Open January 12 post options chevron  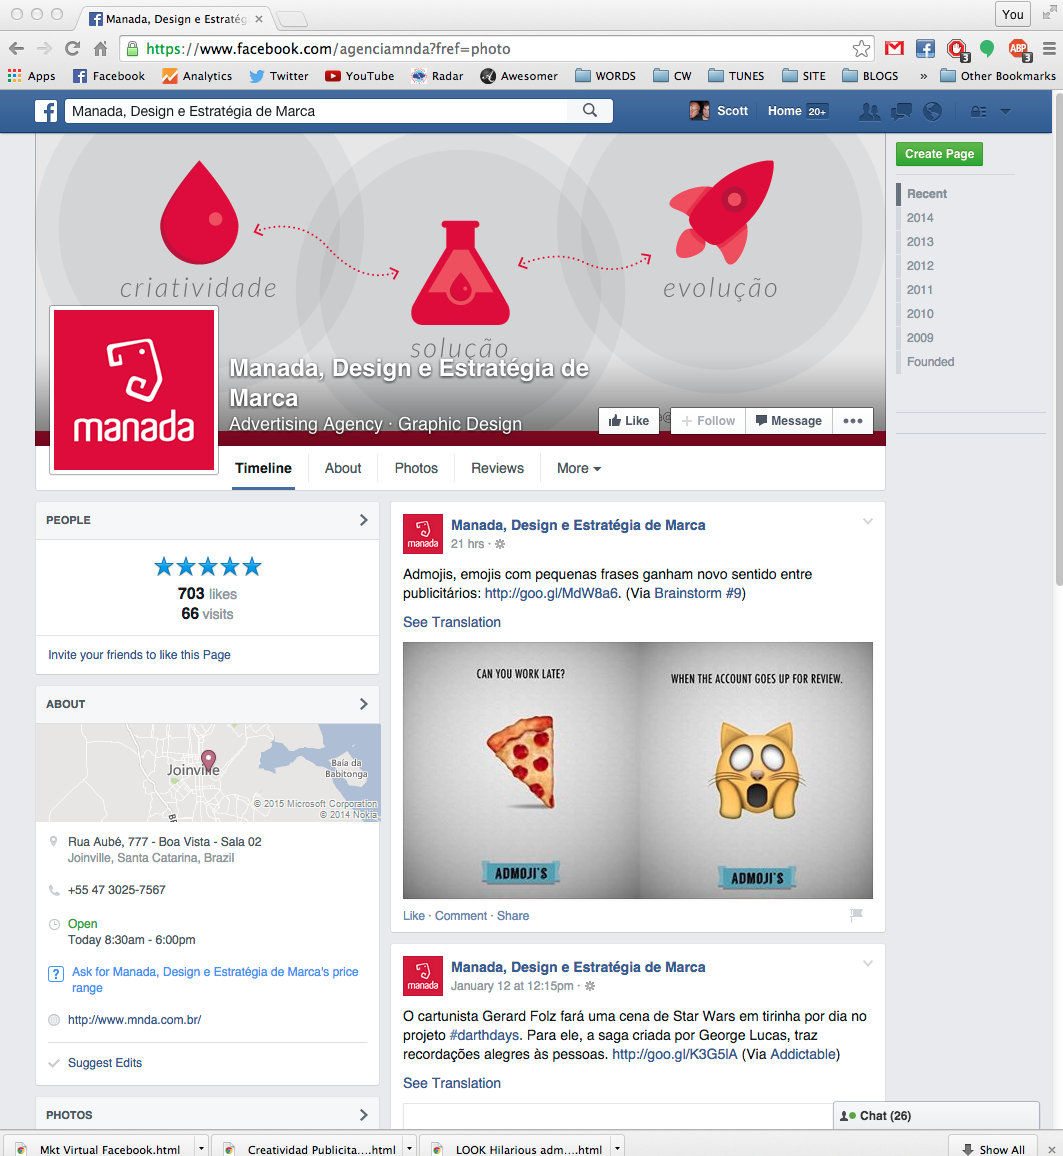tap(868, 964)
